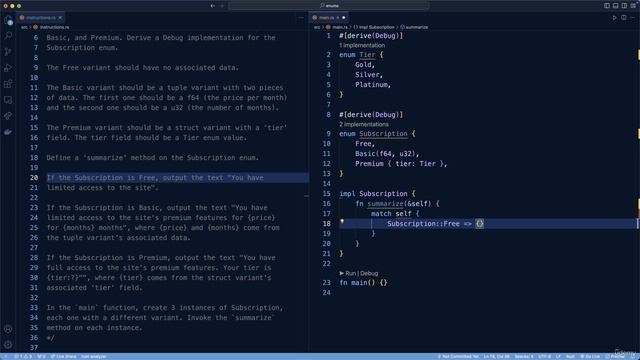640x360 pixels.
Task: Click the Debug code lens above main
Action: [369, 273]
